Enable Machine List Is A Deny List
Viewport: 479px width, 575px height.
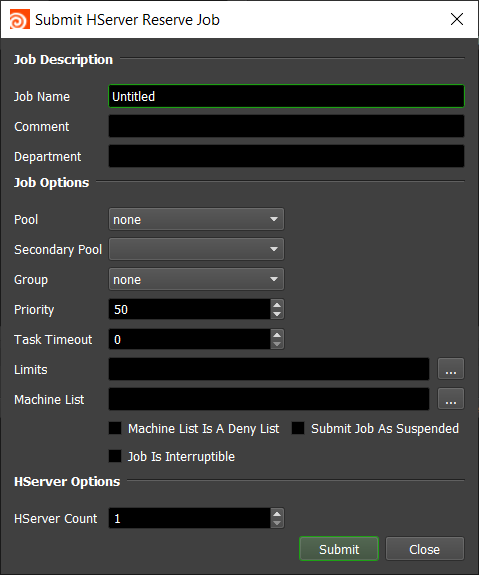click(115, 428)
